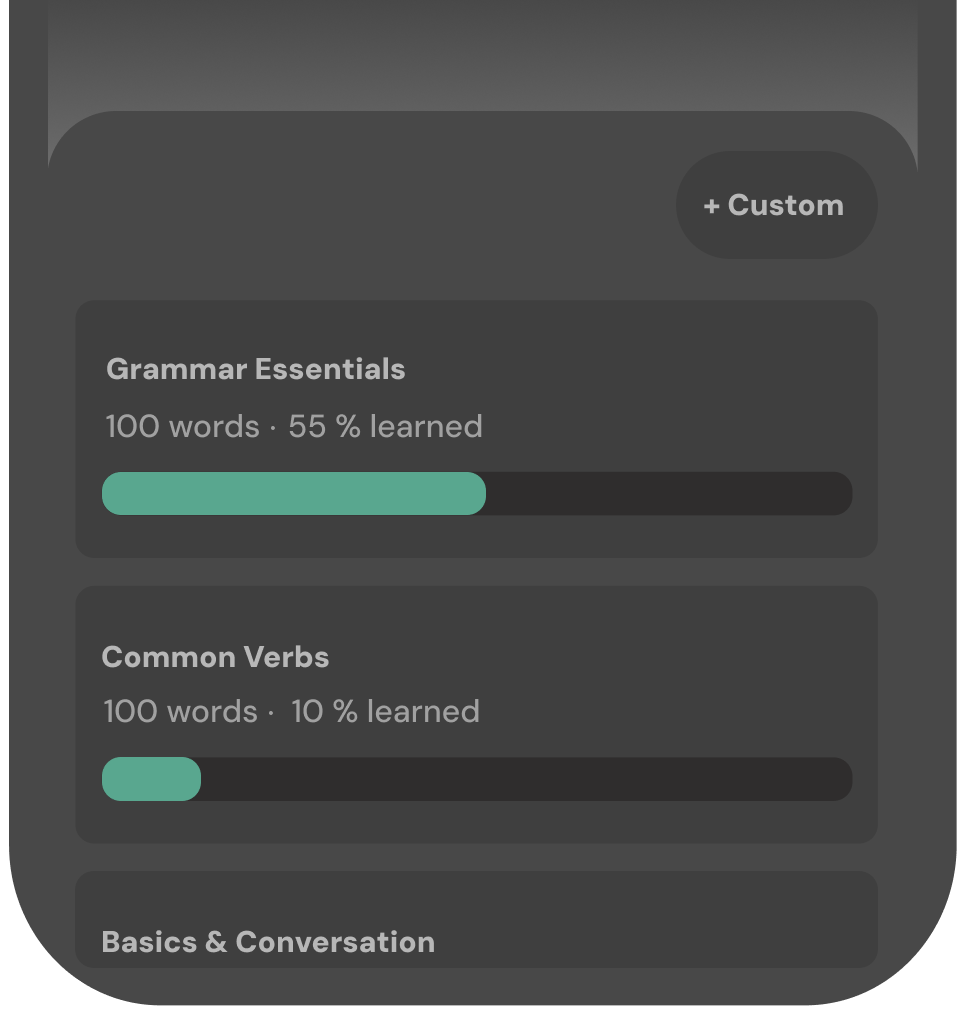Viewport: 965px width, 1018px height.
Task: Select the Common Verbs title
Action: 215,657
